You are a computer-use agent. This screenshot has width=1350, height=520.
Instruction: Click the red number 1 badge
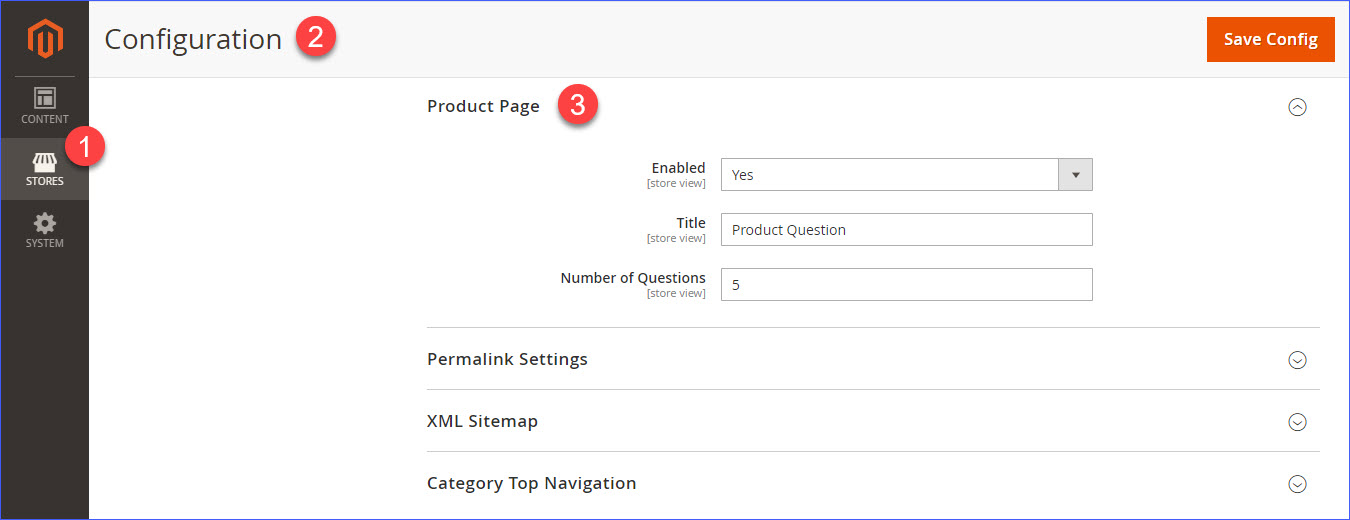85,148
